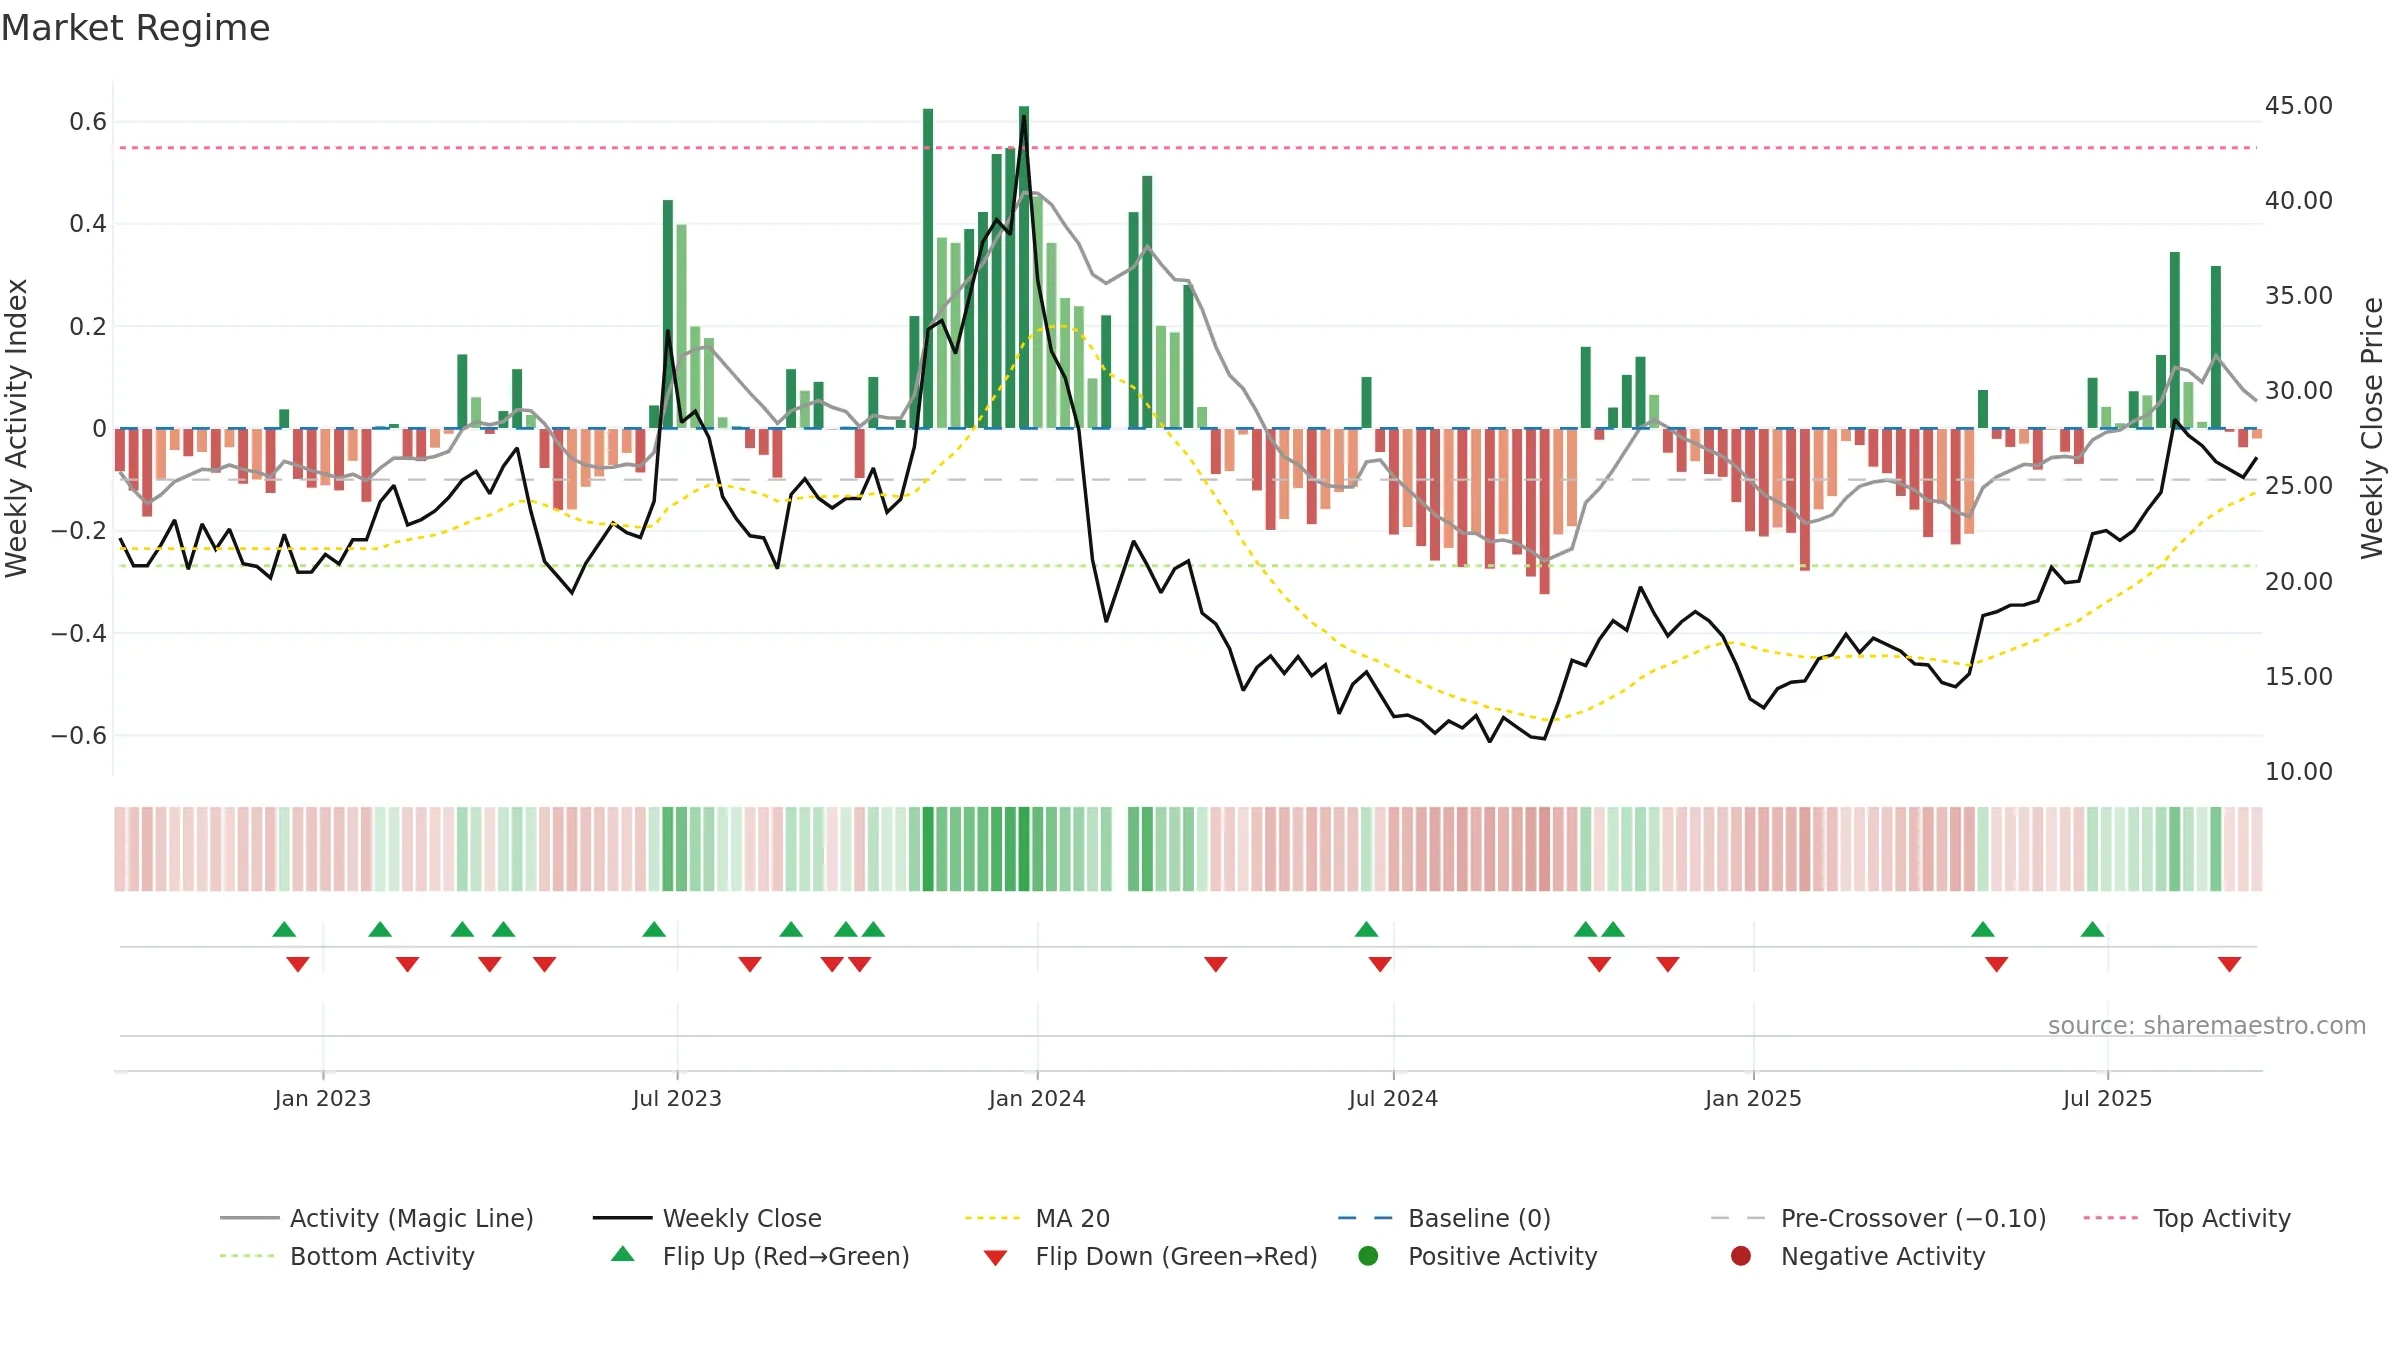This screenshot has height=1350, width=2400.
Task: Click the green Positive Activity legend dot
Action: (x=1368, y=1255)
